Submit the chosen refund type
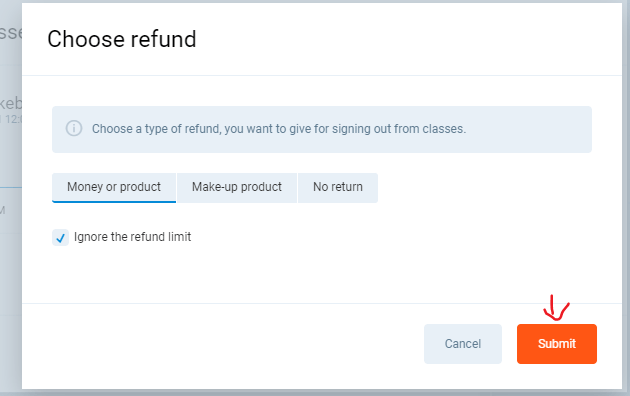630x396 pixels. pos(557,344)
